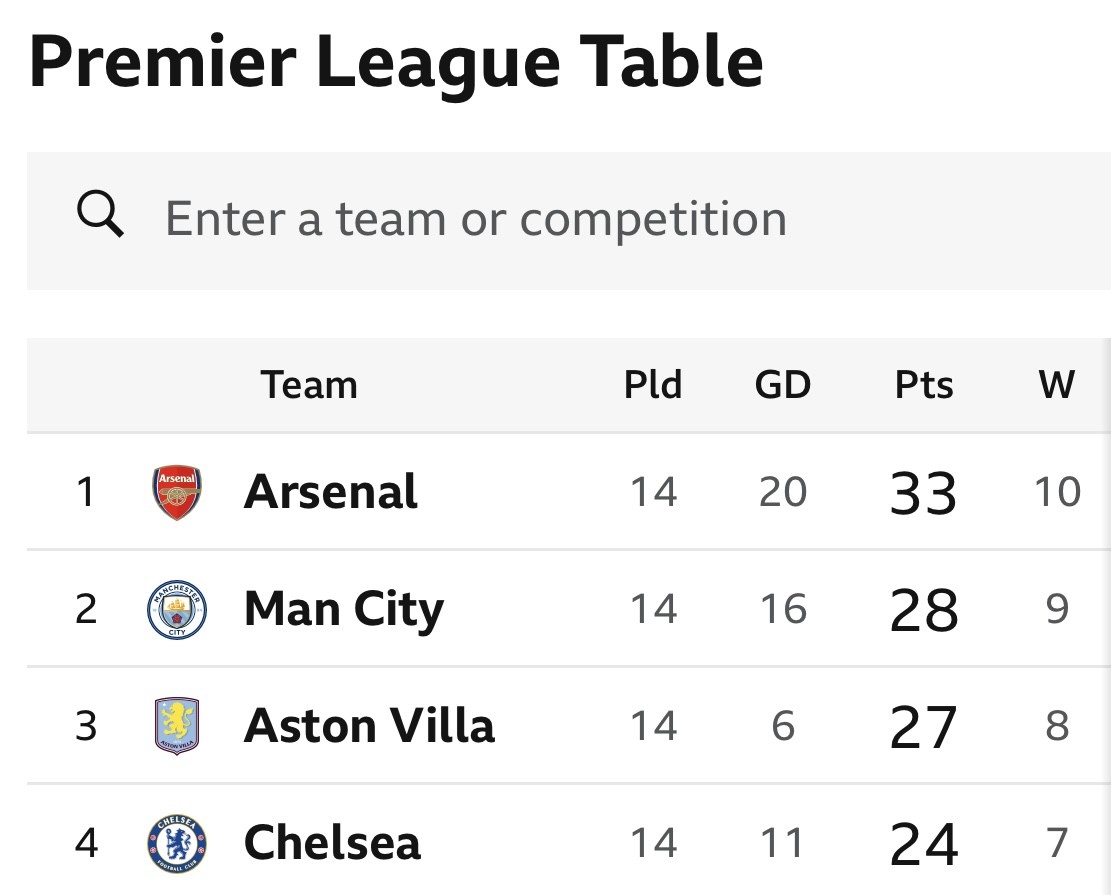Click Arsenal's 33 points value
Image resolution: width=1111 pixels, height=895 pixels.
point(924,493)
